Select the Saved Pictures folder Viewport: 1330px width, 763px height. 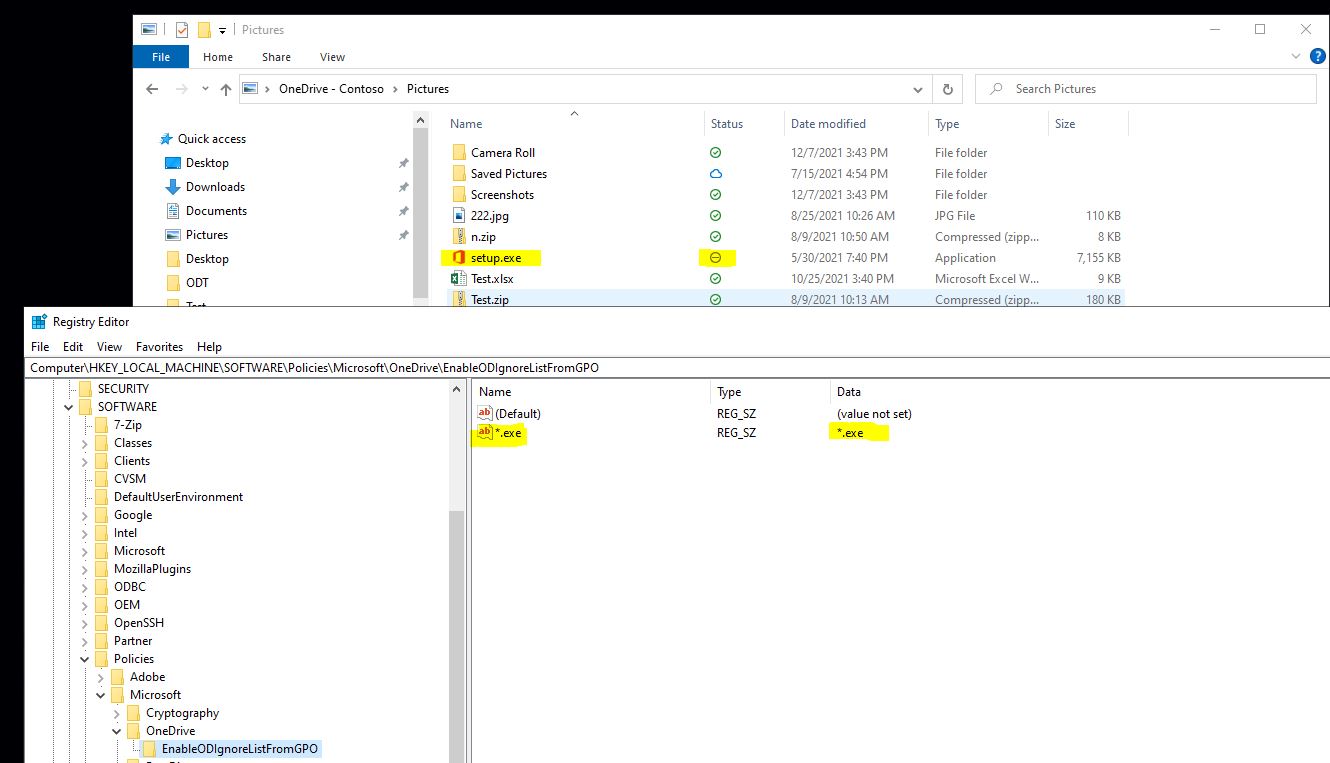[x=509, y=174]
